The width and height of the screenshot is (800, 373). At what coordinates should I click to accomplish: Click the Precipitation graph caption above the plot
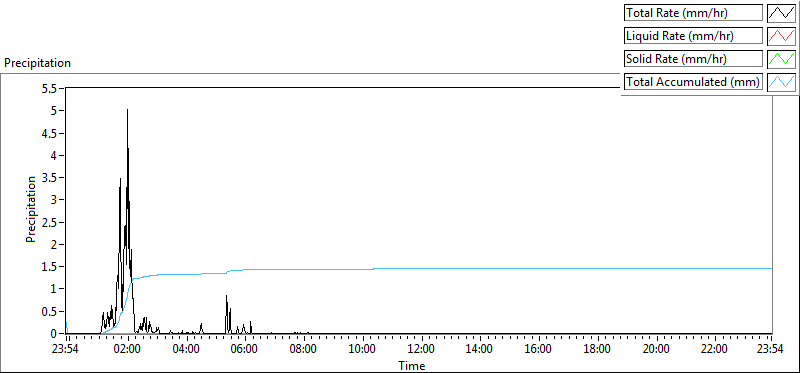pos(37,63)
